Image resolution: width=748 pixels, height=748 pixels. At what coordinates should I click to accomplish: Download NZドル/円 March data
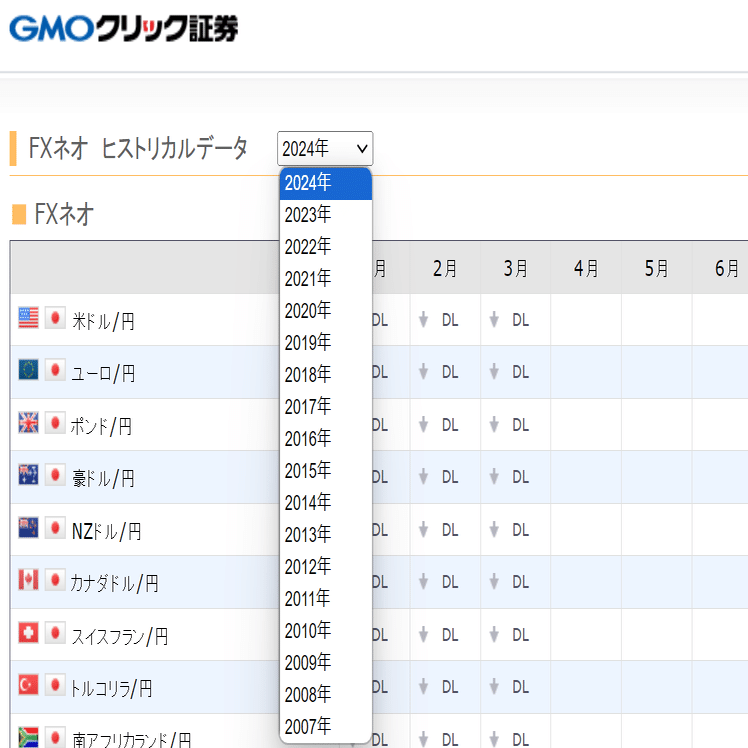[509, 530]
